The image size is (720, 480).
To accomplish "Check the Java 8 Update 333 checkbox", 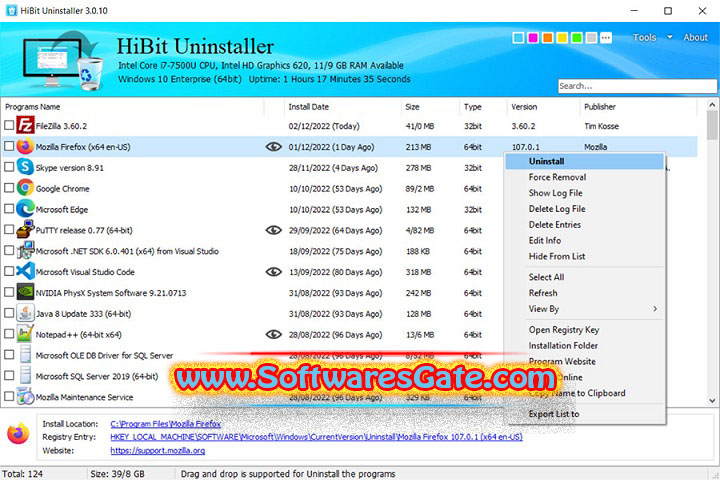I will pos(9,313).
